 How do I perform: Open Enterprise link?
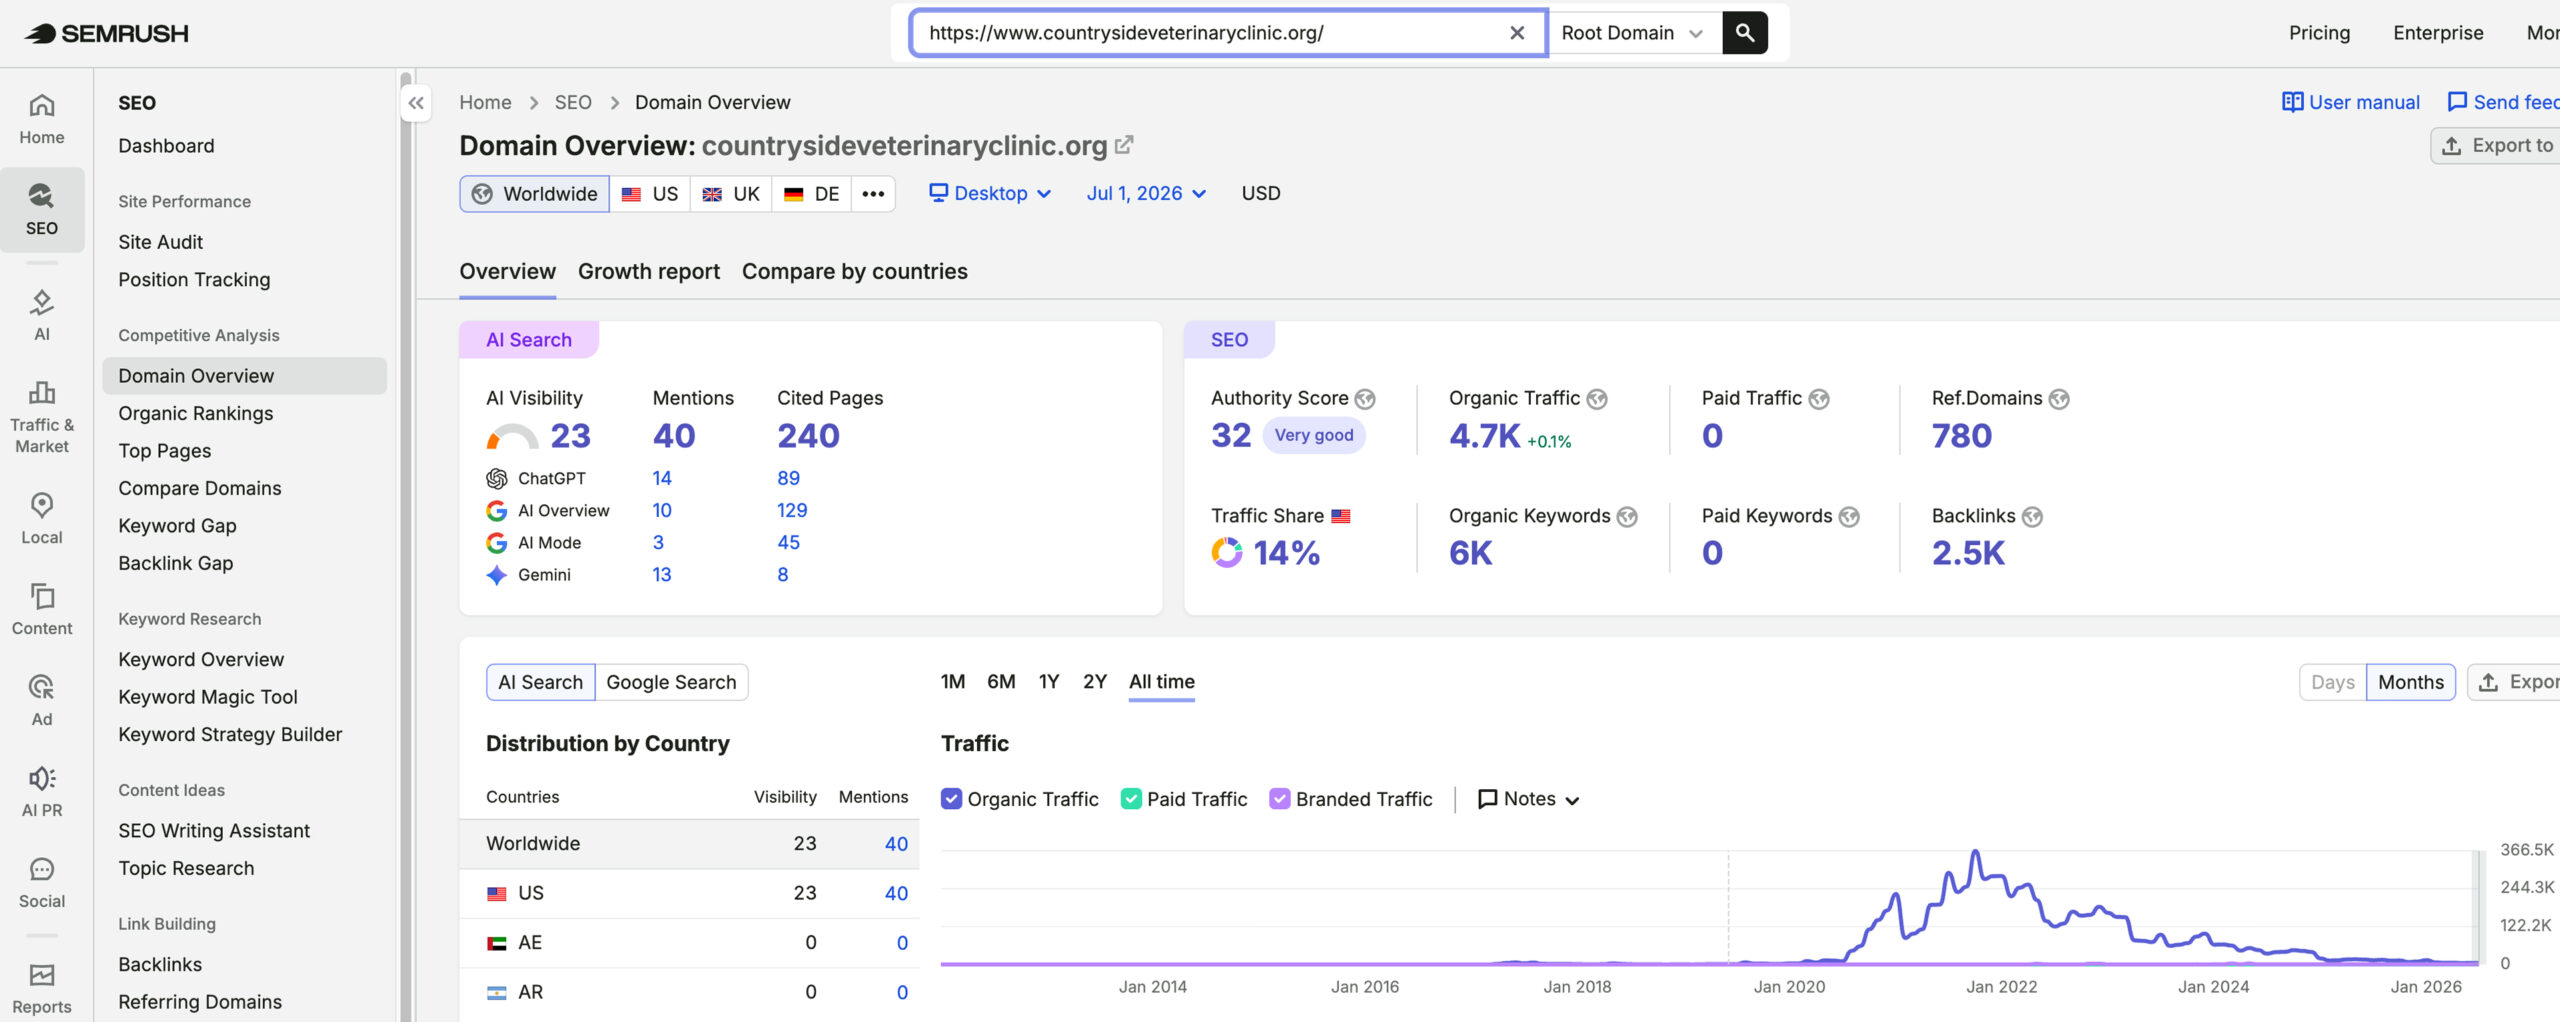pos(2438,33)
